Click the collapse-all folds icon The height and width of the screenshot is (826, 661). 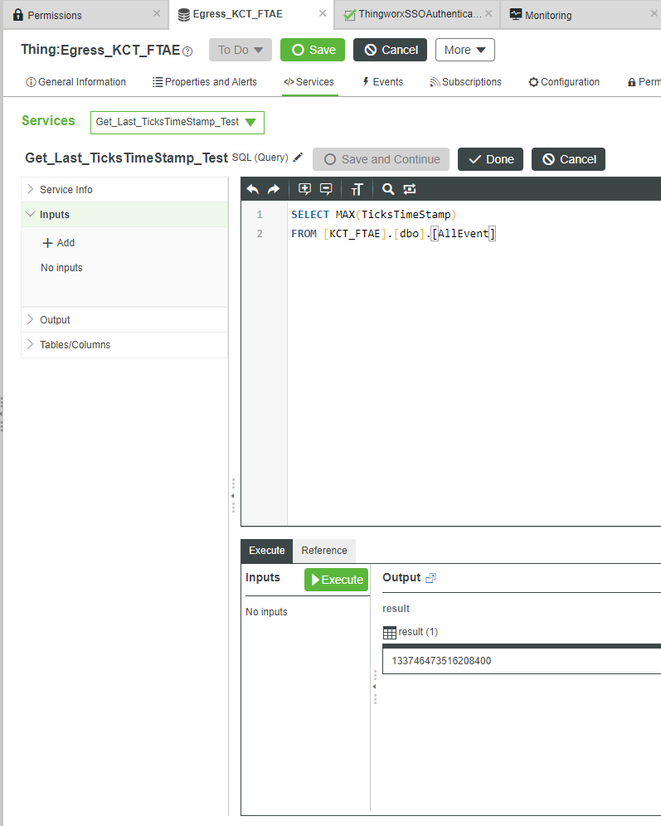[326, 189]
